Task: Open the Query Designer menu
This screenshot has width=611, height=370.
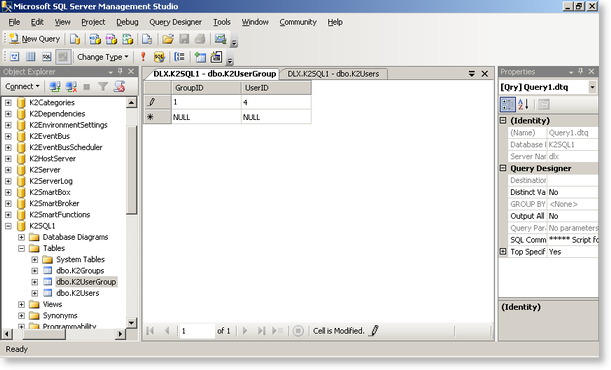Action: click(x=175, y=22)
